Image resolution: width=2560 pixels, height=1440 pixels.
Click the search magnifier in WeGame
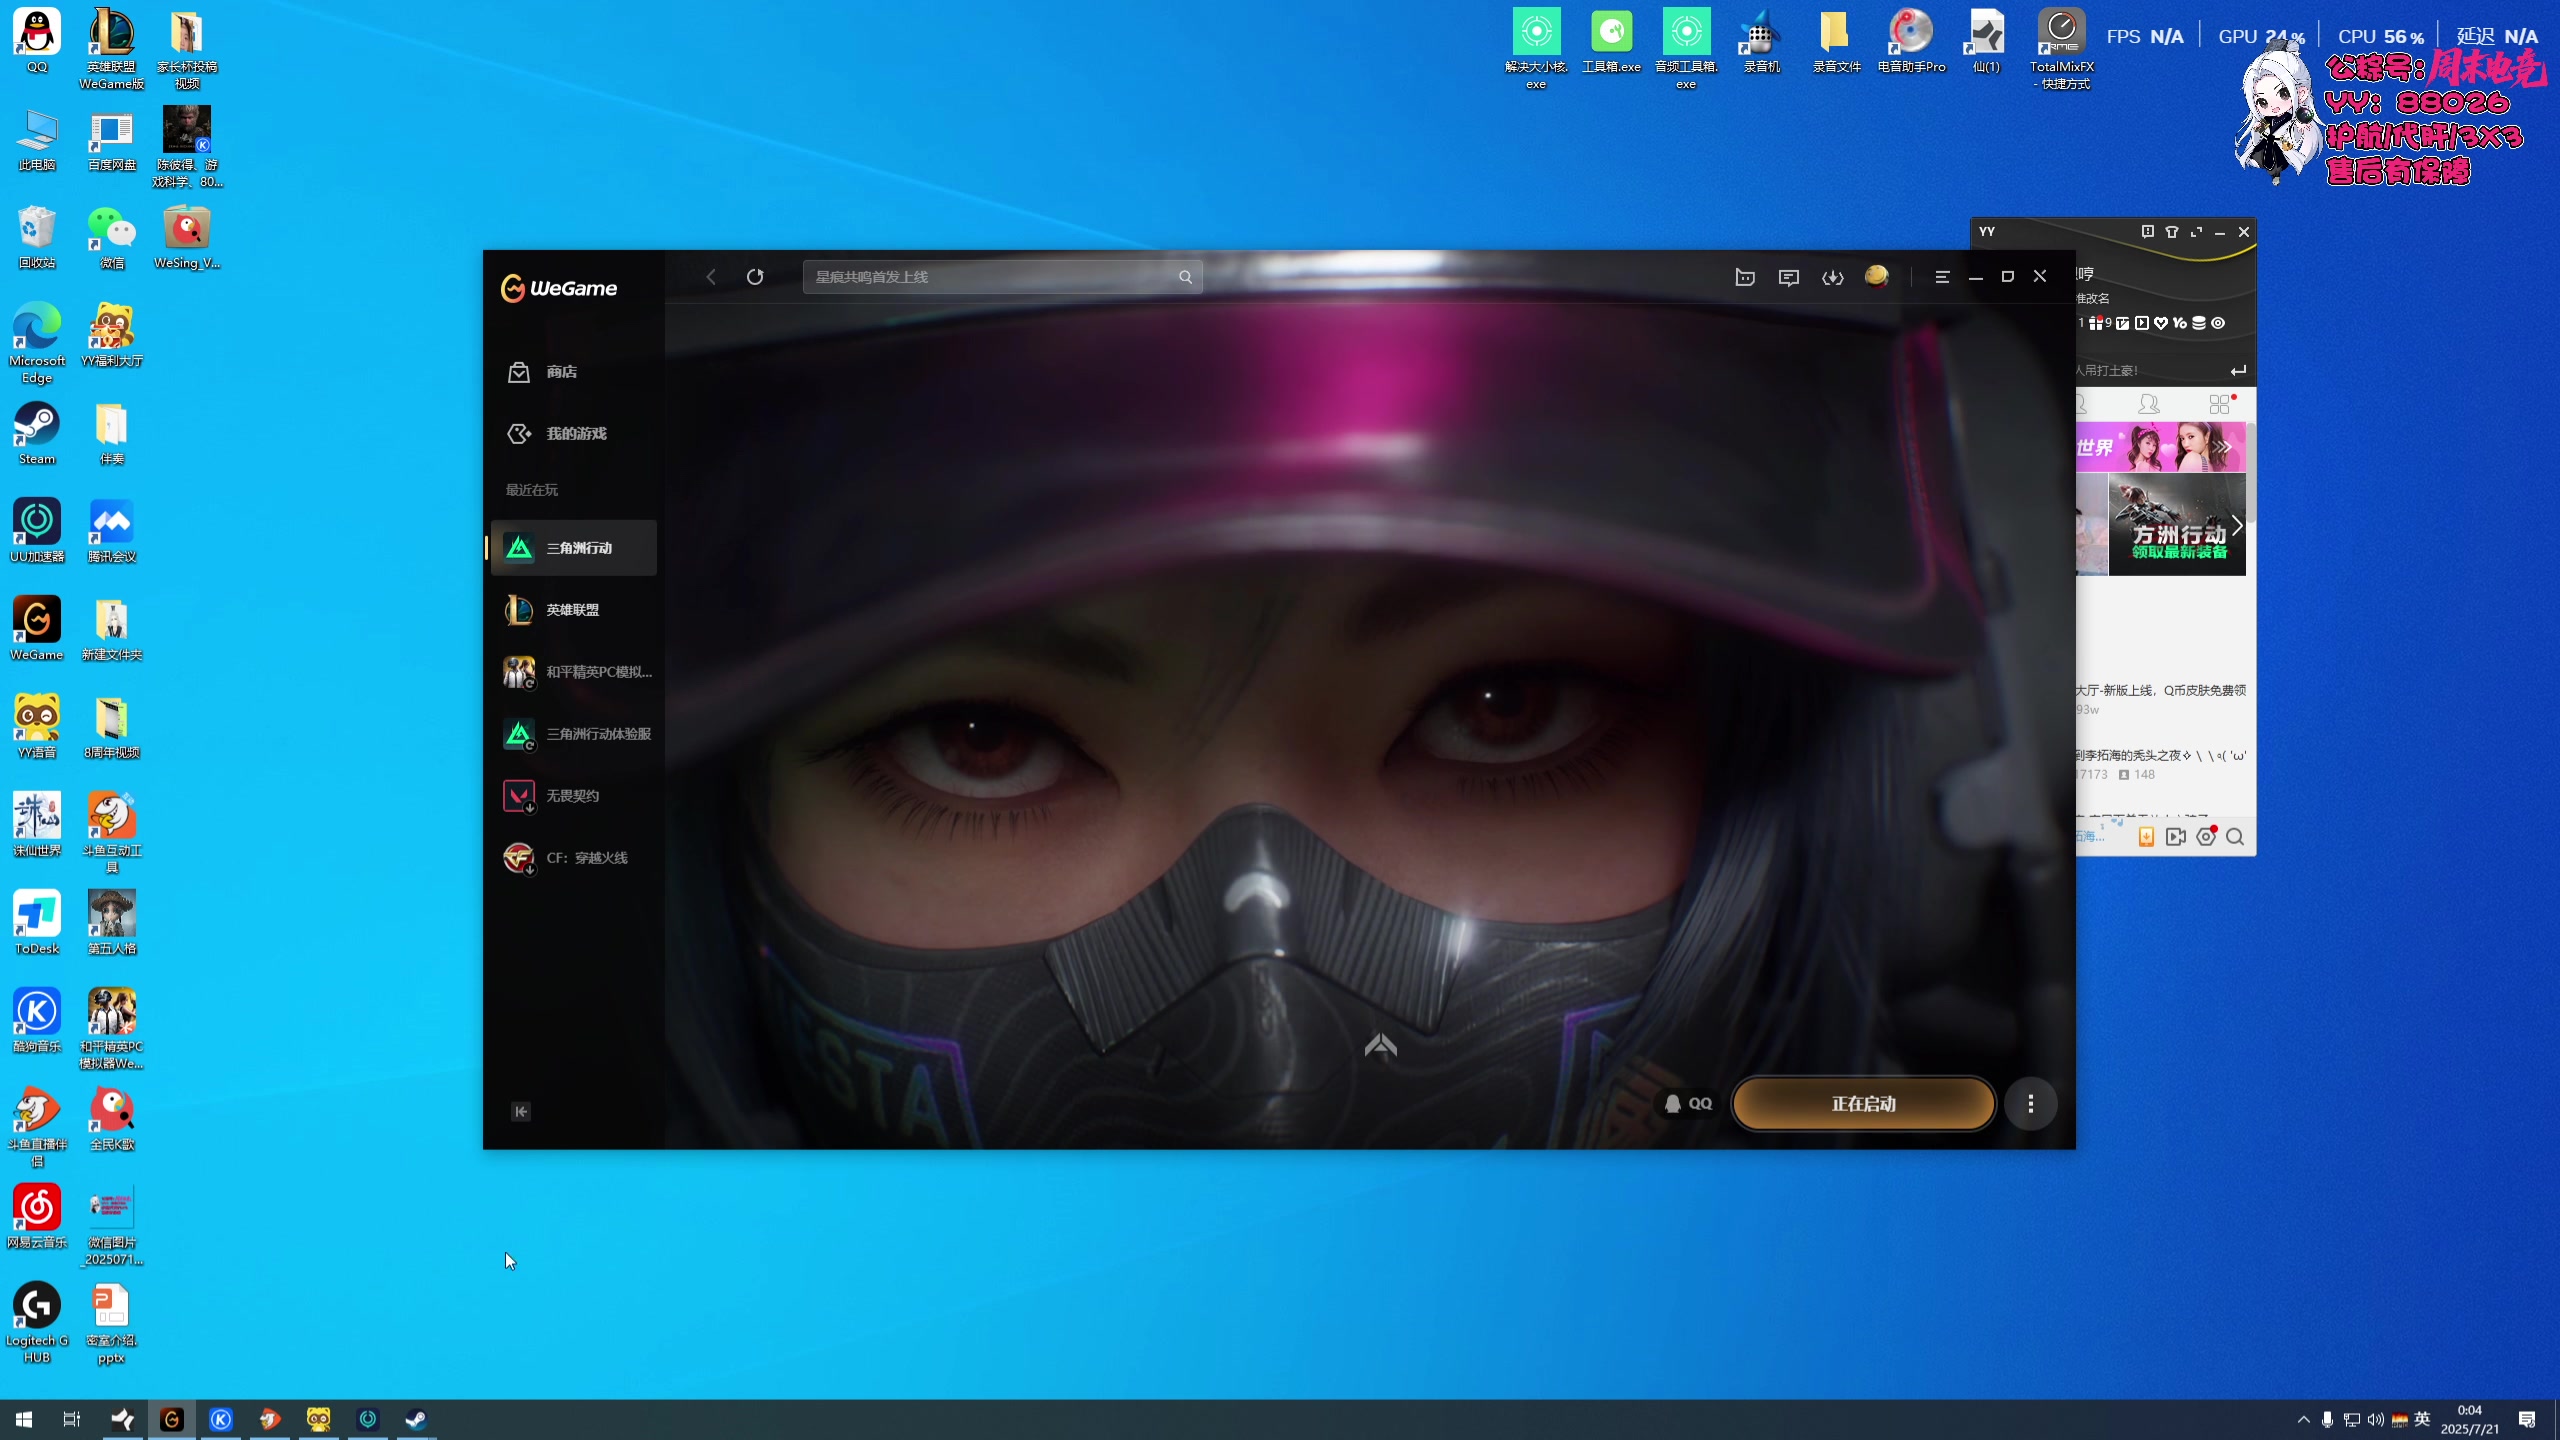1185,277
